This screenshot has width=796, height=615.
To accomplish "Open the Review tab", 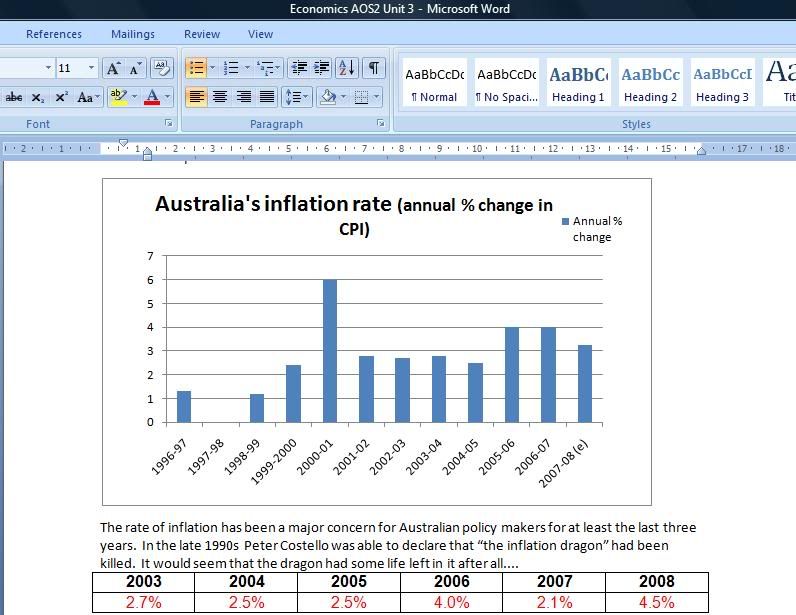I will (x=202, y=34).
